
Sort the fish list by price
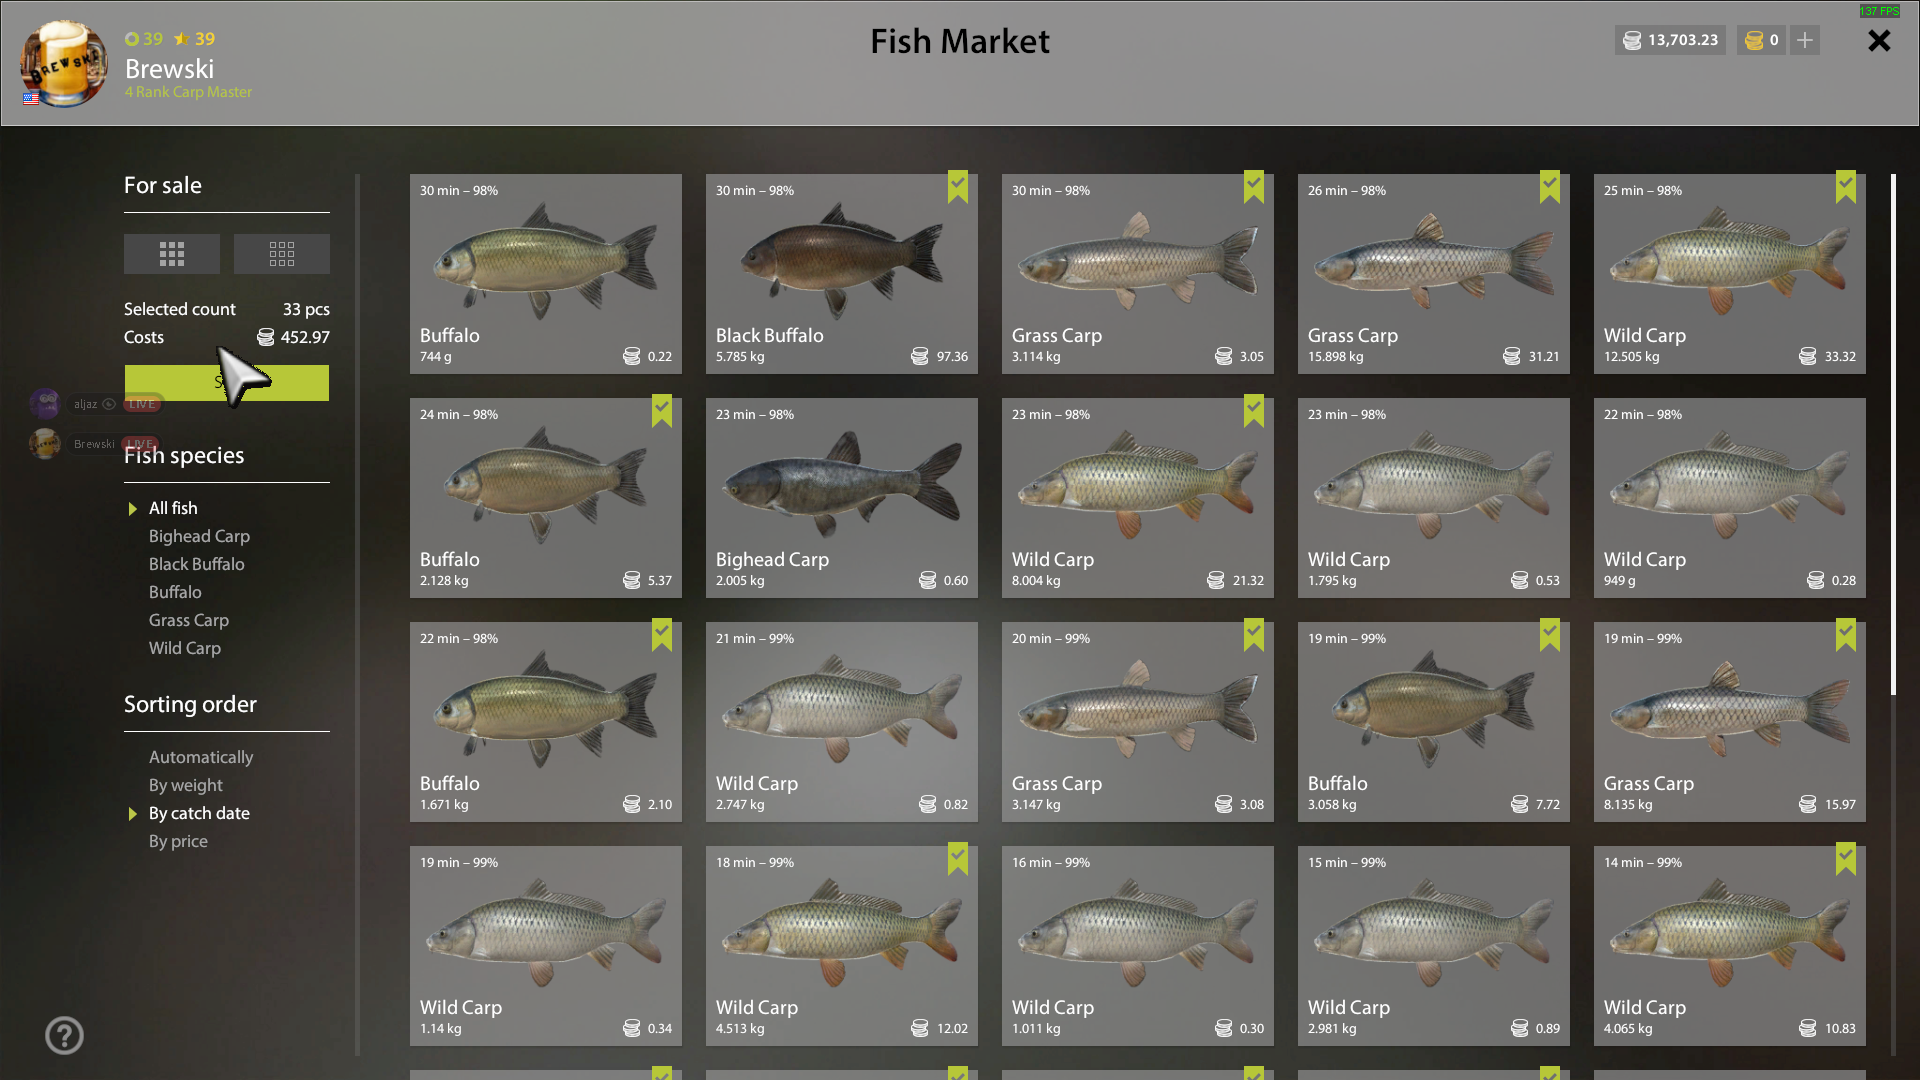178,841
